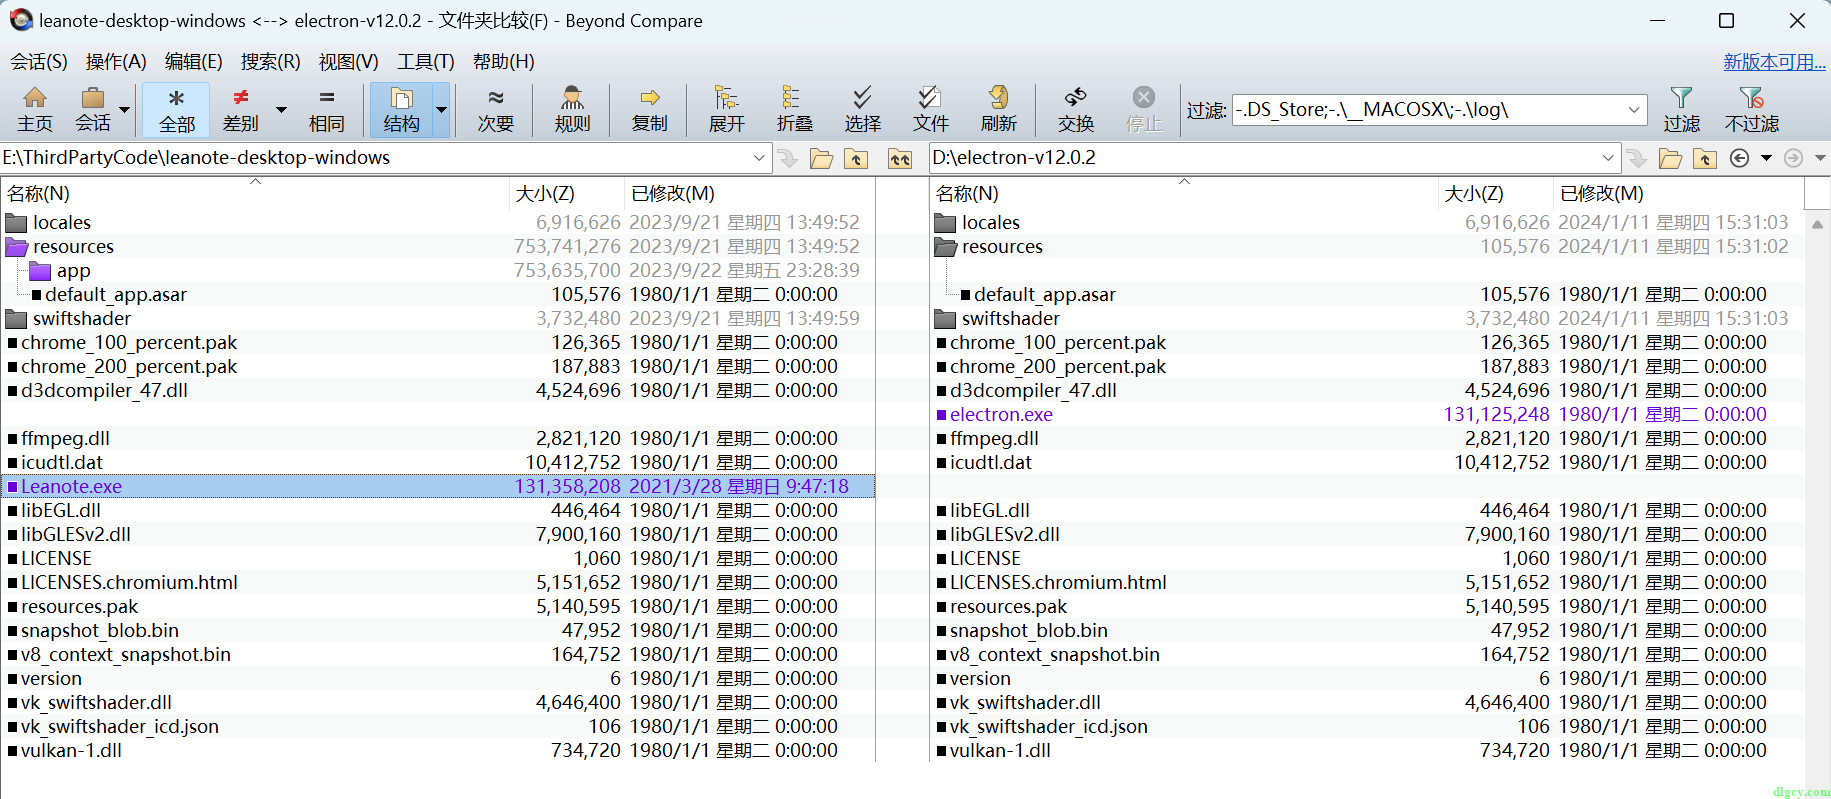Open the 操作(A) menu

point(116,62)
